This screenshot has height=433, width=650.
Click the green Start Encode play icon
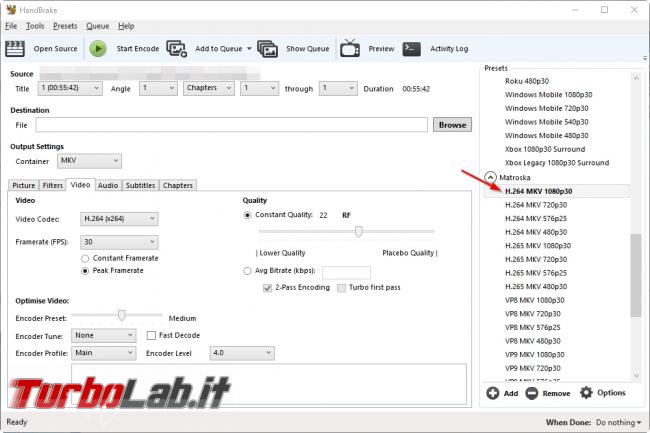98,49
